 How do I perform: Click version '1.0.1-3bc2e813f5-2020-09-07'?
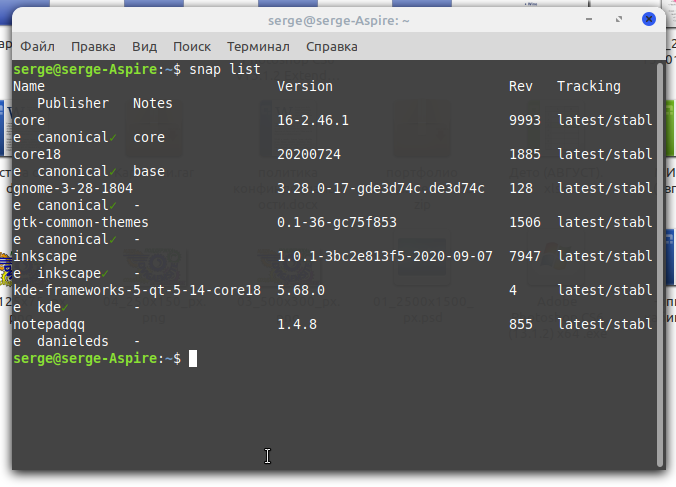(385, 256)
